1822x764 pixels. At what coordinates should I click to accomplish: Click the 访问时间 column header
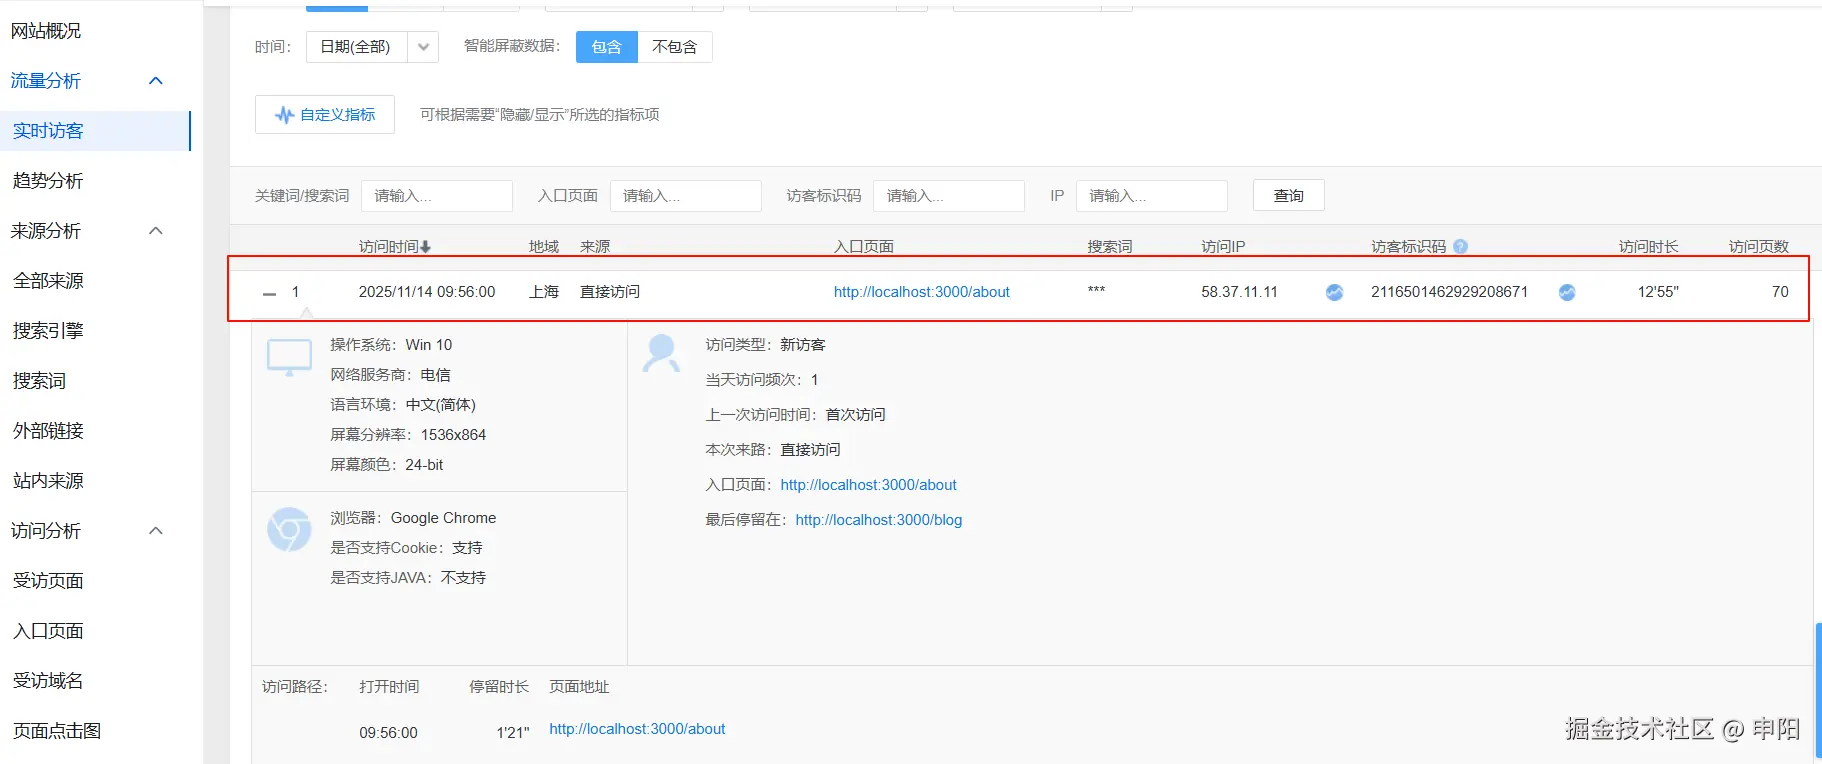[x=395, y=247]
